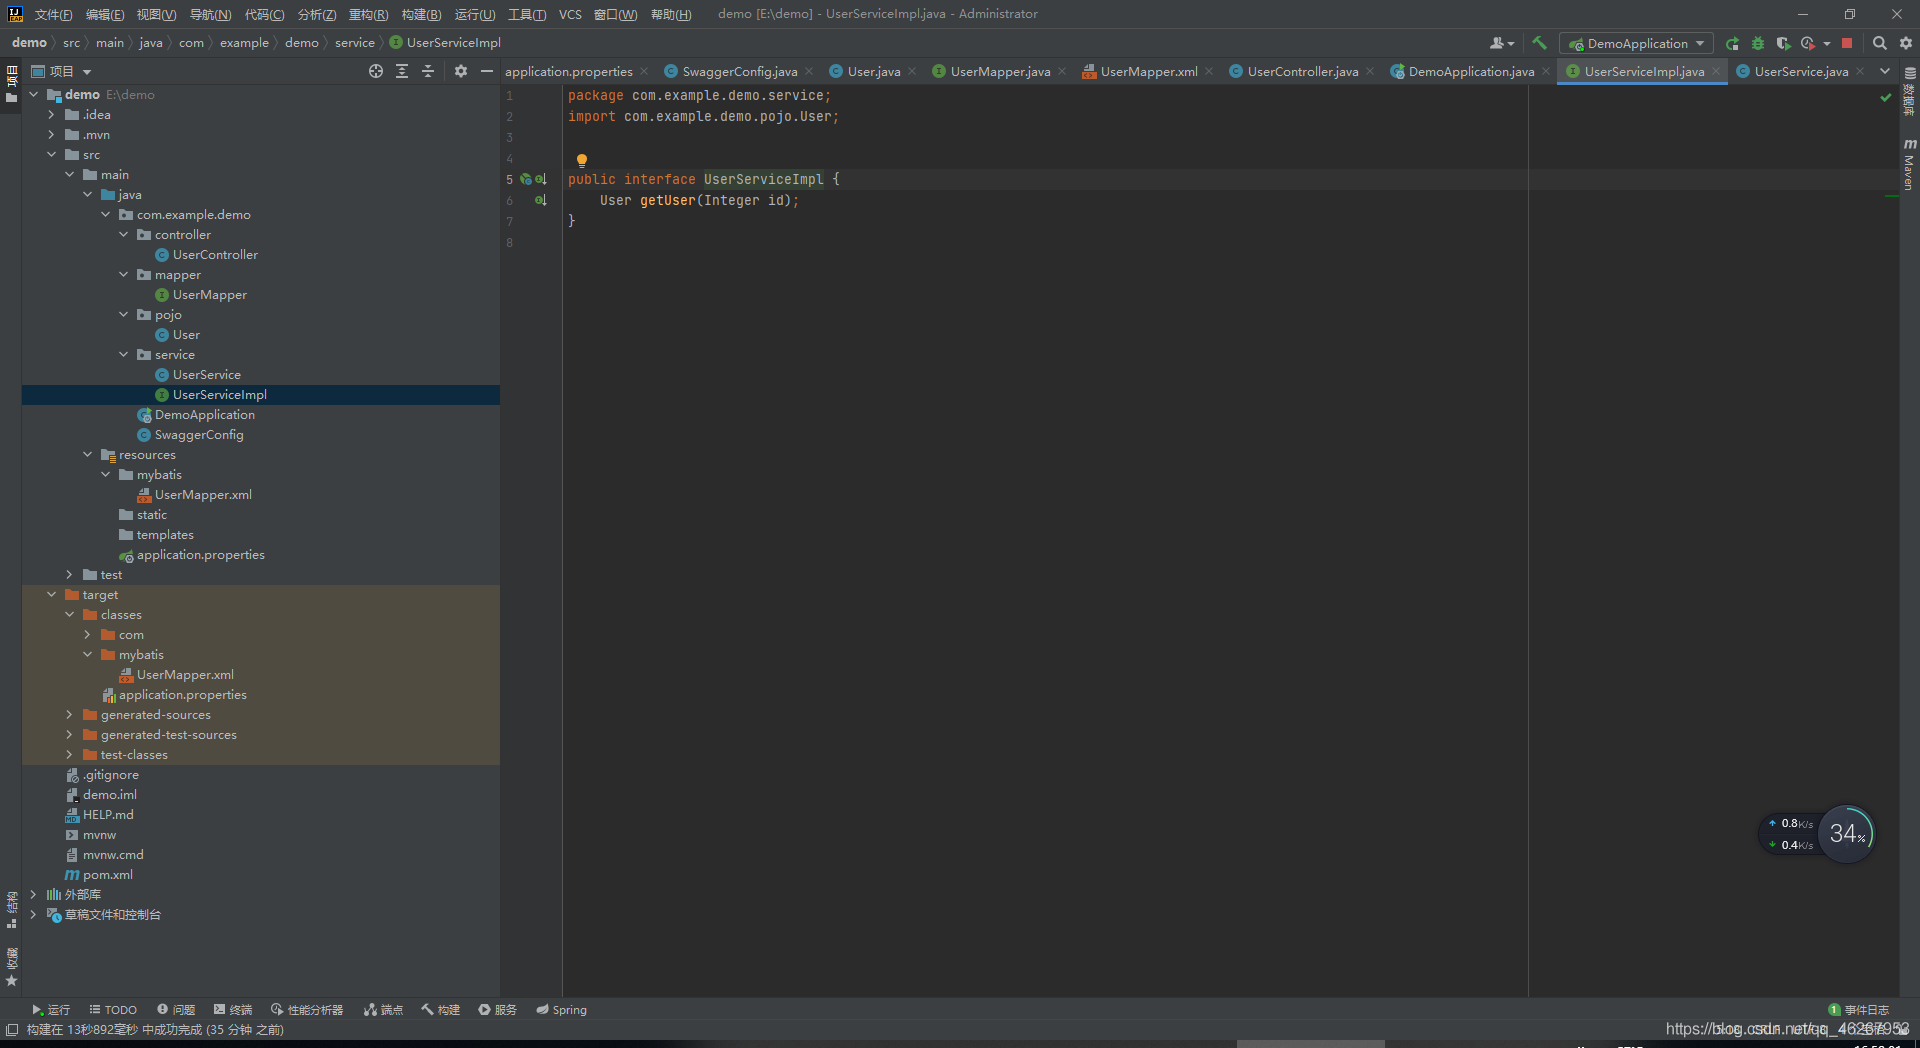Click the red Stop icon
The width and height of the screenshot is (1920, 1048).
pyautogui.click(x=1847, y=43)
